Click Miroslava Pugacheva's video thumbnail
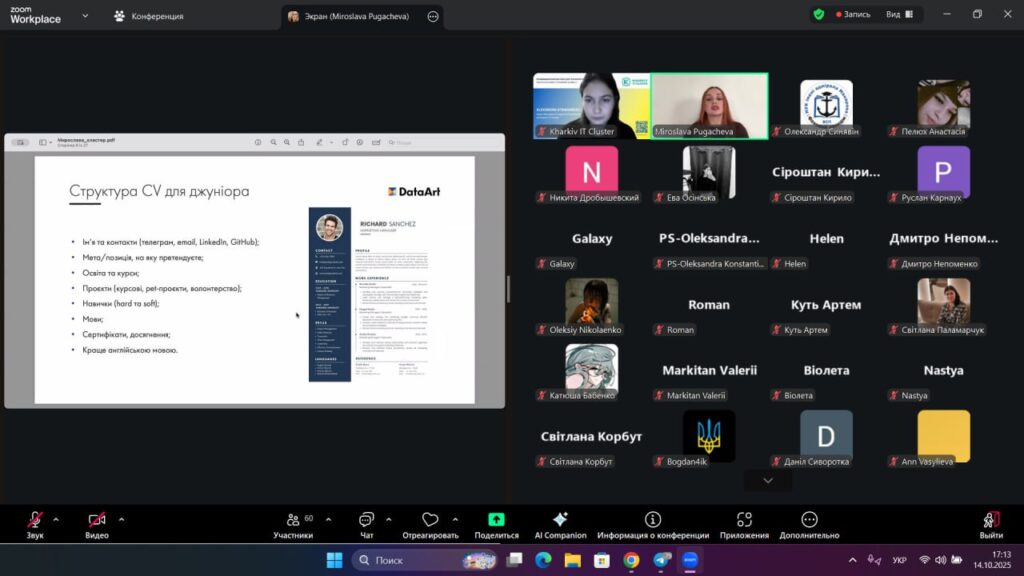Screen dimensions: 1024x576 coord(709,103)
